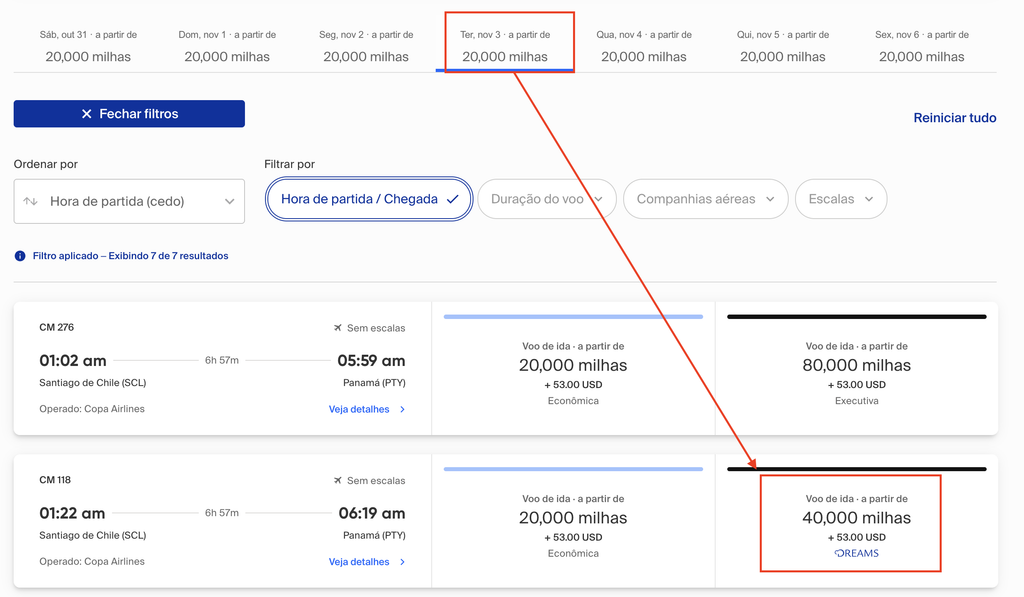Viewport: 1024px width, 597px height.
Task: Click 6h 57m duration on CM 276
Action: coord(222,360)
